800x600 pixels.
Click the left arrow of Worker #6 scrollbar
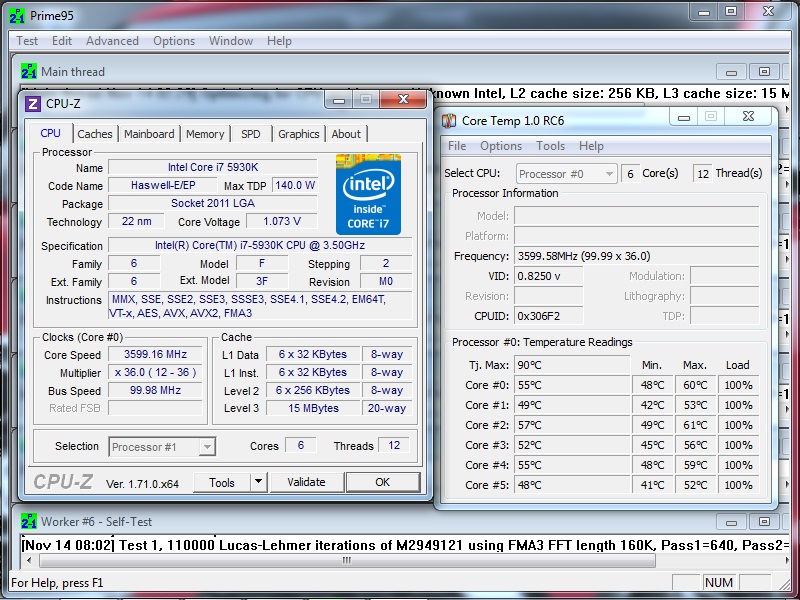pos(29,560)
